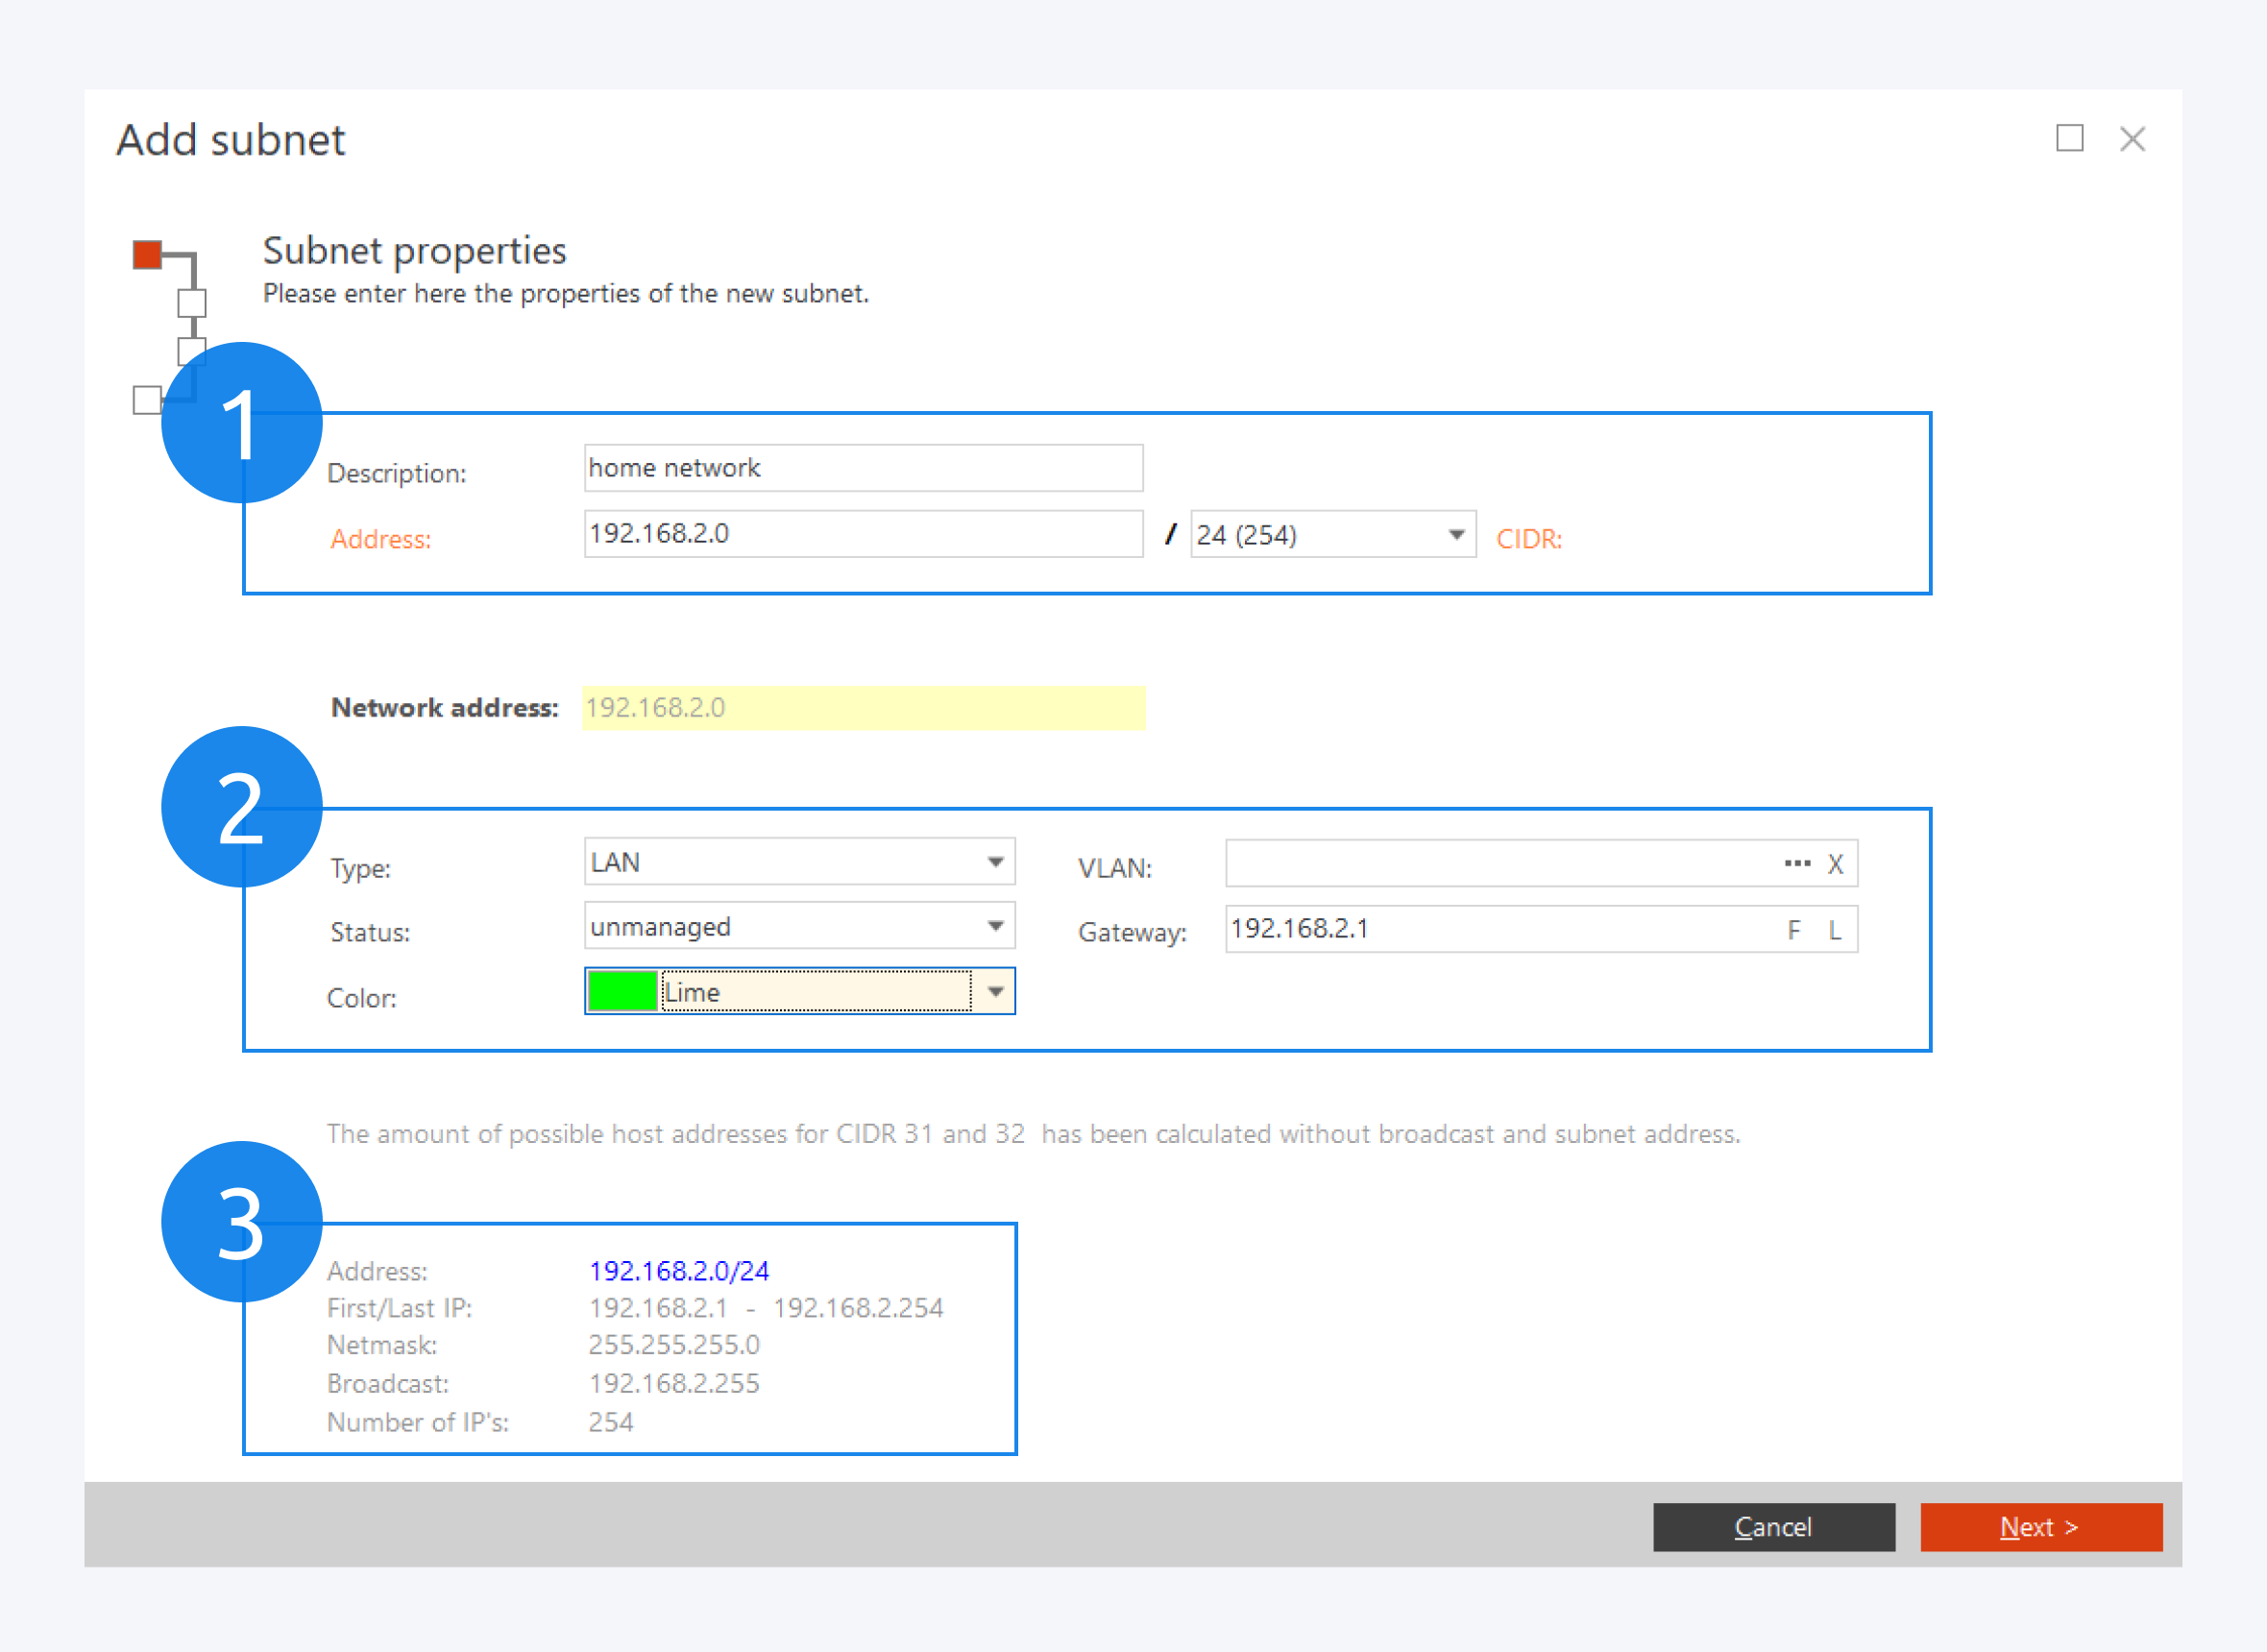The height and width of the screenshot is (1652, 2267).
Task: Select the lime green color swatch
Action: click(x=621, y=991)
